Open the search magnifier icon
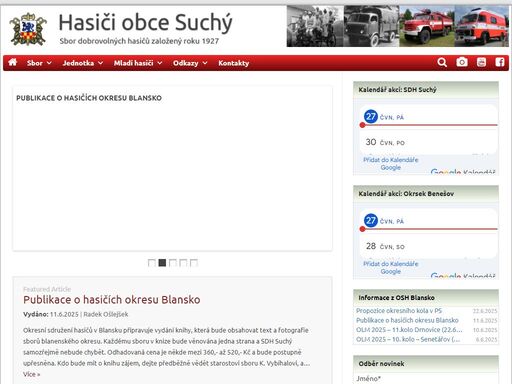Viewport: 512px width, 384px height. click(442, 62)
